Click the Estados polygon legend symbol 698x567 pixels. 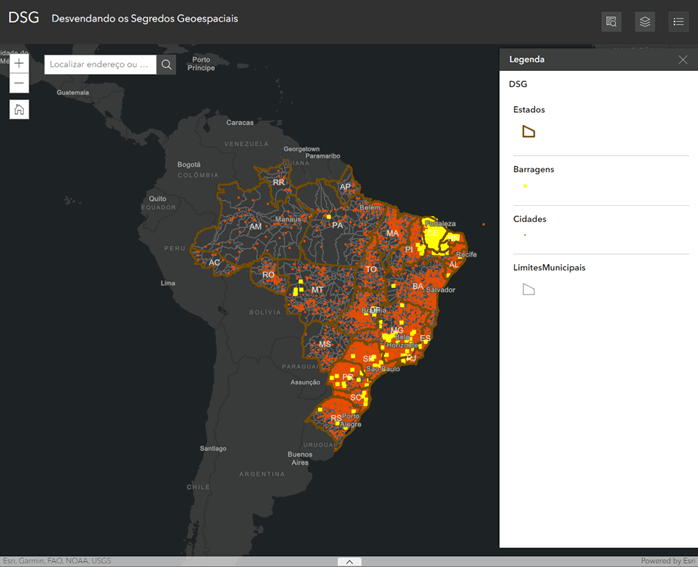click(529, 132)
